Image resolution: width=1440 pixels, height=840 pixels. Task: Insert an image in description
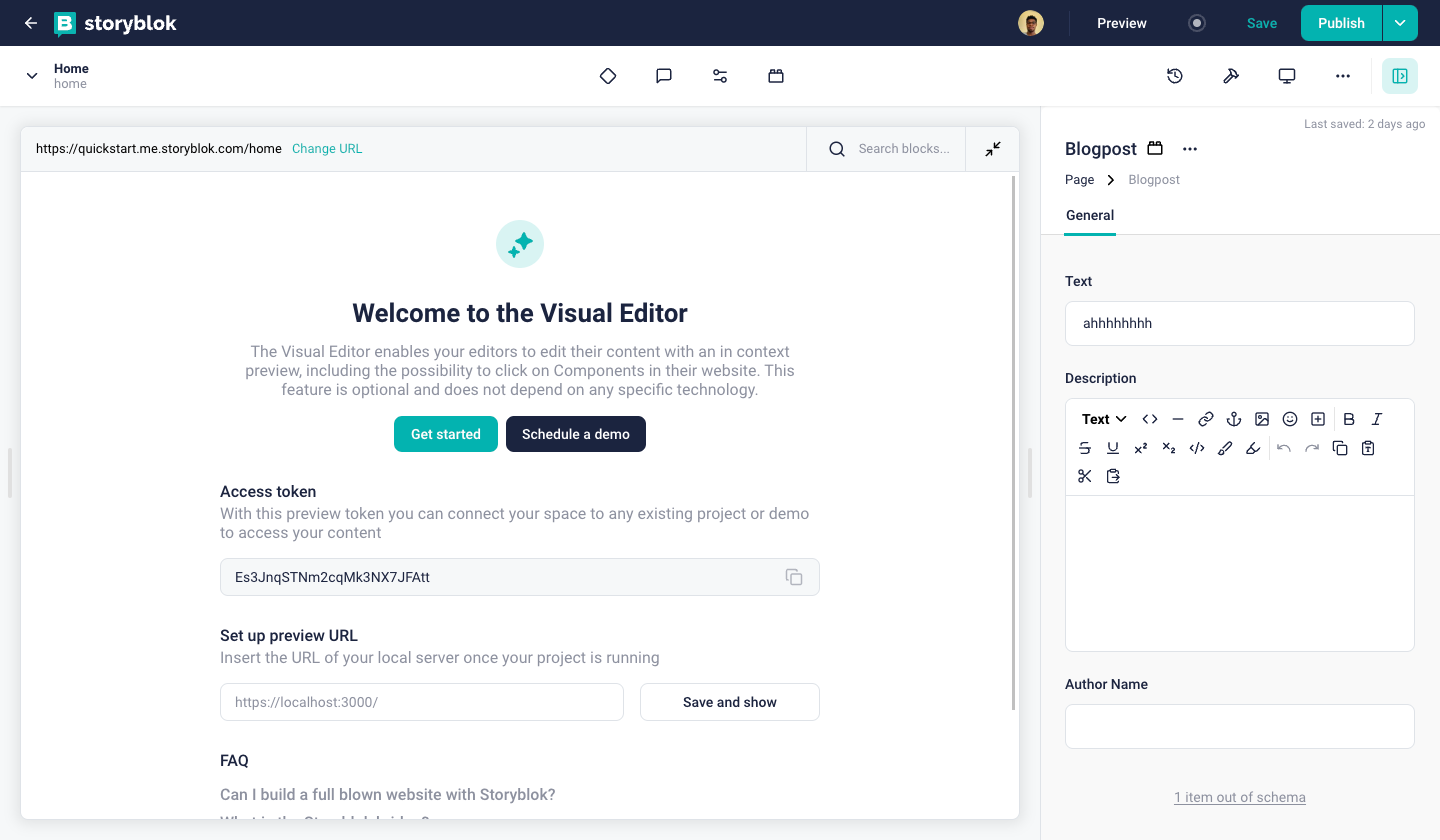click(1262, 419)
